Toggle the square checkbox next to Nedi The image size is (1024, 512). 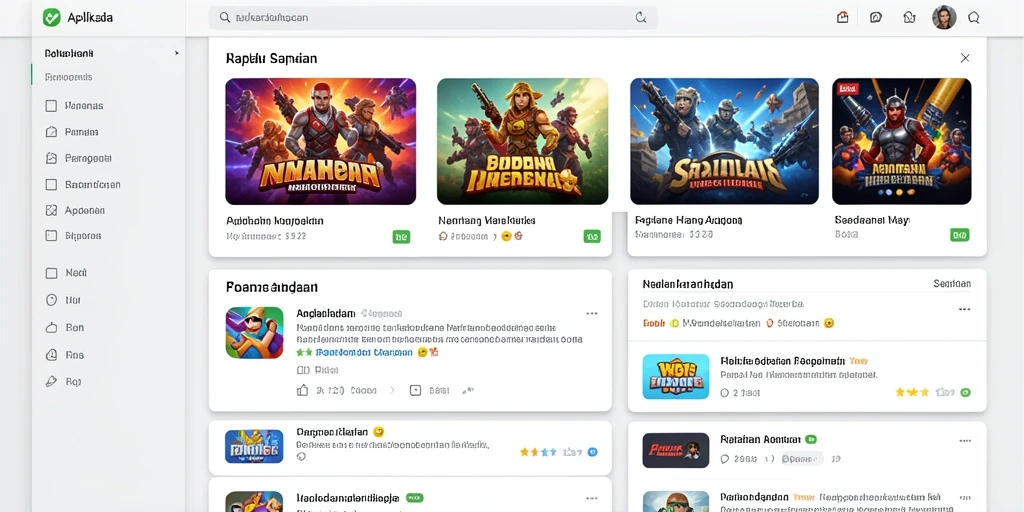51,274
